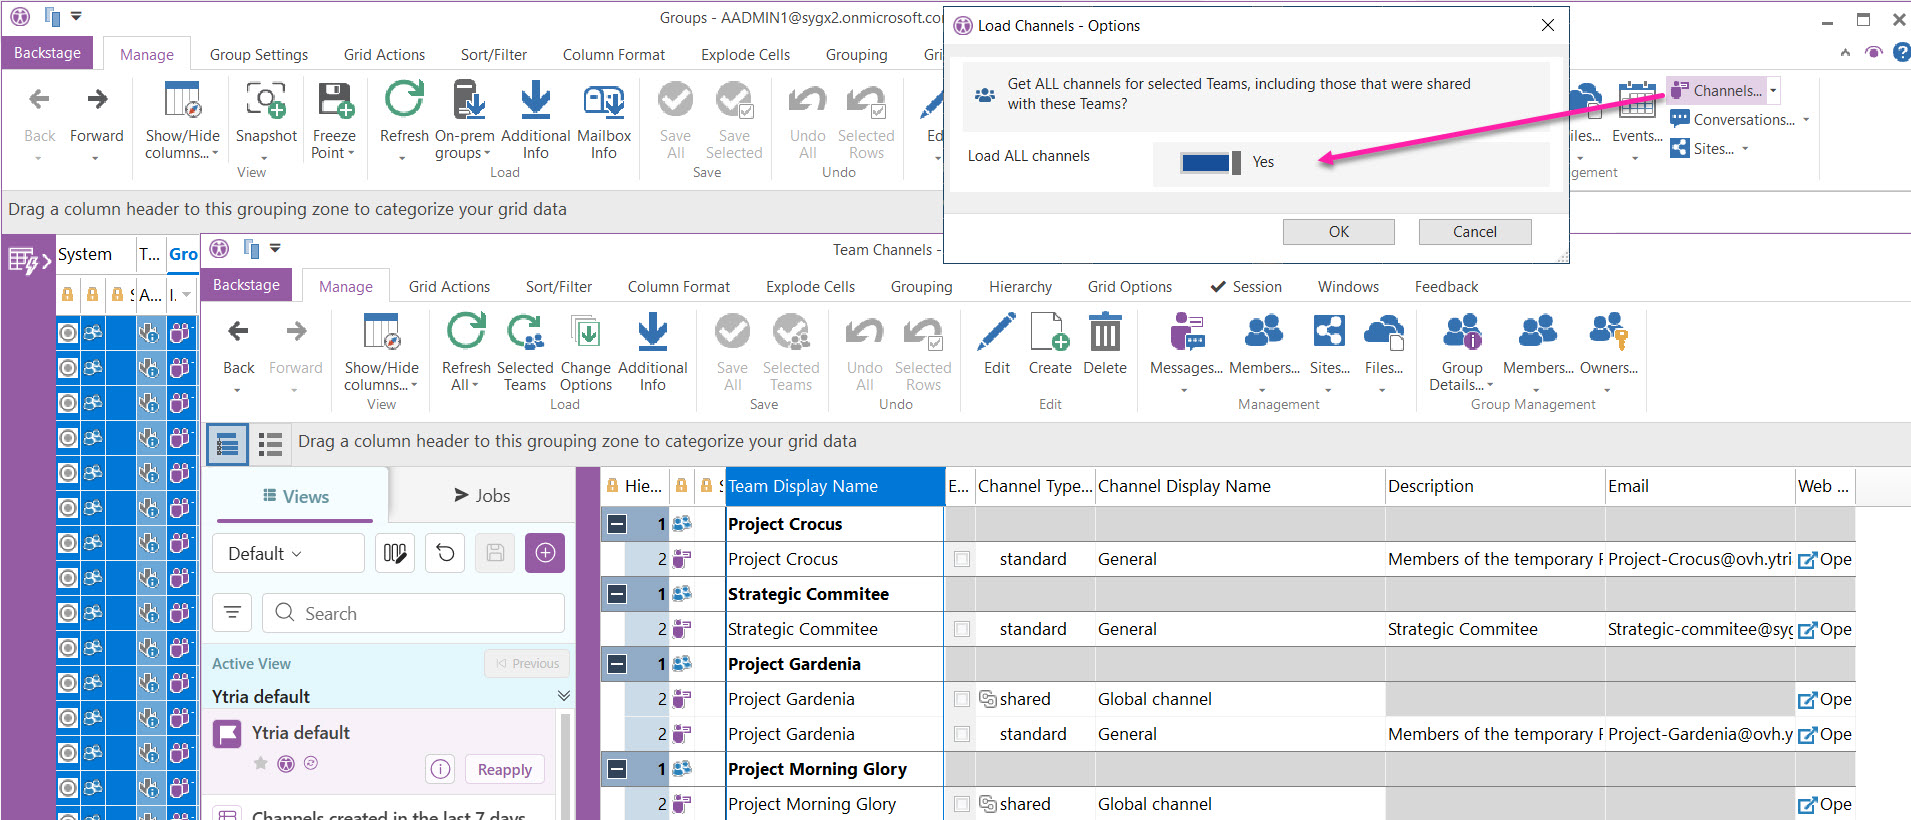Collapse the Project Crocus group row
The image size is (1911, 820).
[x=617, y=524]
